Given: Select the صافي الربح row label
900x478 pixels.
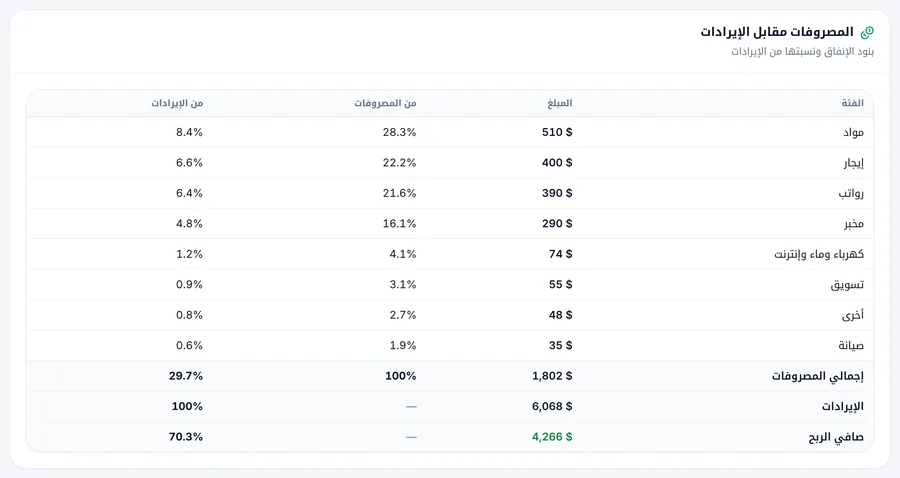Looking at the screenshot, I should [836, 437].
